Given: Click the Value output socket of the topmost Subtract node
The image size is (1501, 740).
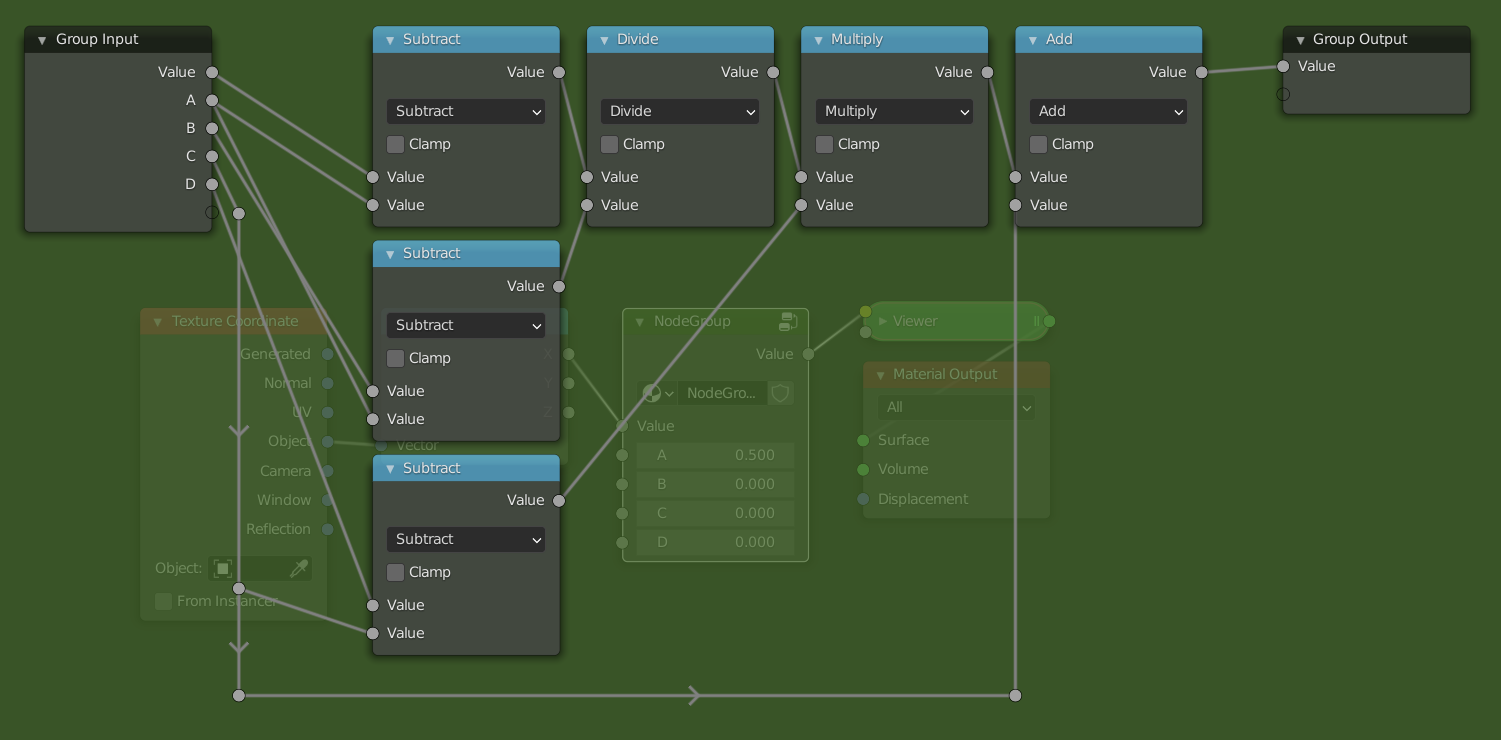Looking at the screenshot, I should (x=559, y=72).
